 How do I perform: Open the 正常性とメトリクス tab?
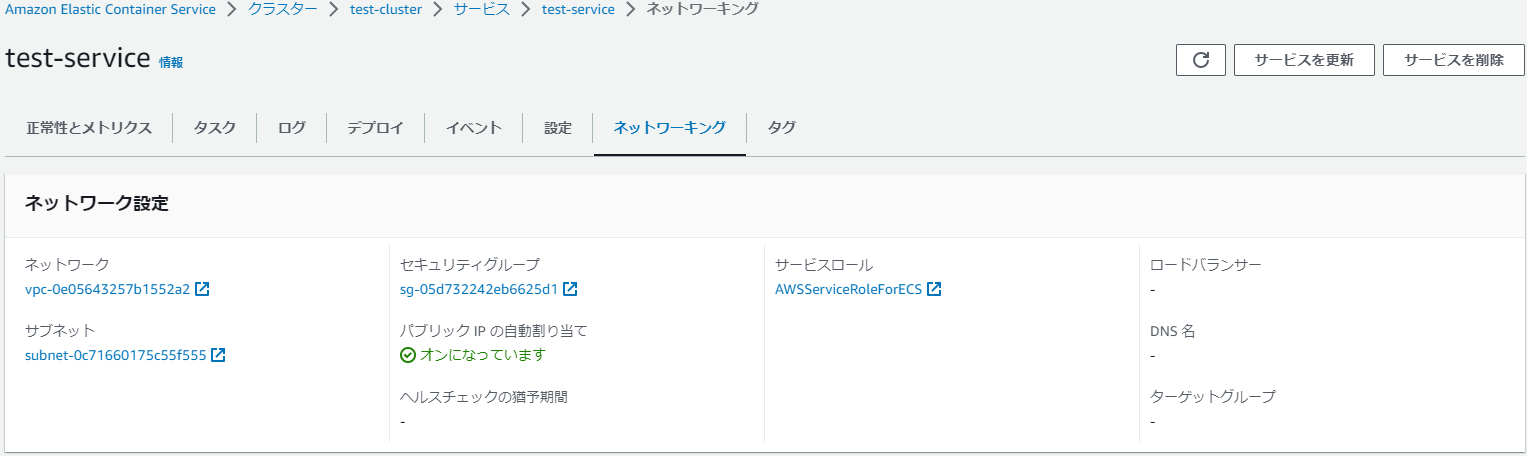coord(89,128)
